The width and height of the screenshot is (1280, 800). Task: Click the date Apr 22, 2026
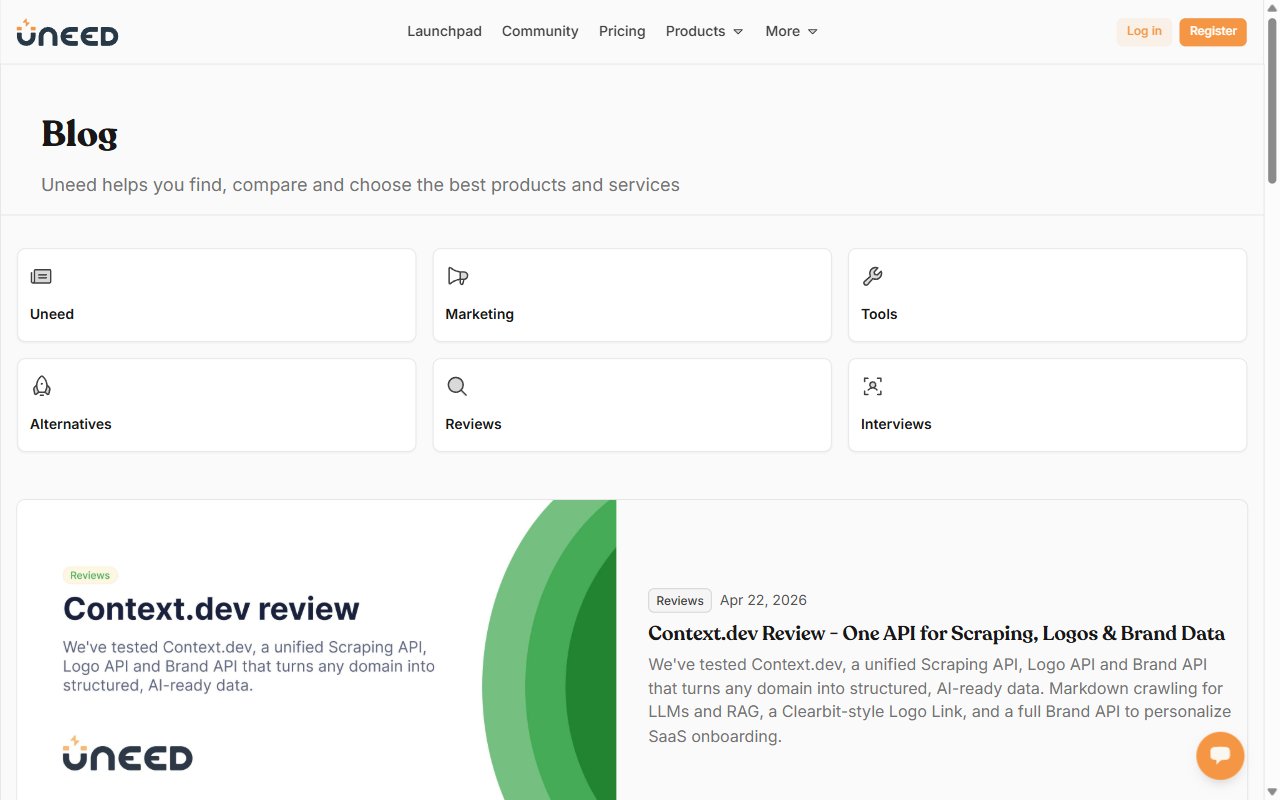(763, 600)
